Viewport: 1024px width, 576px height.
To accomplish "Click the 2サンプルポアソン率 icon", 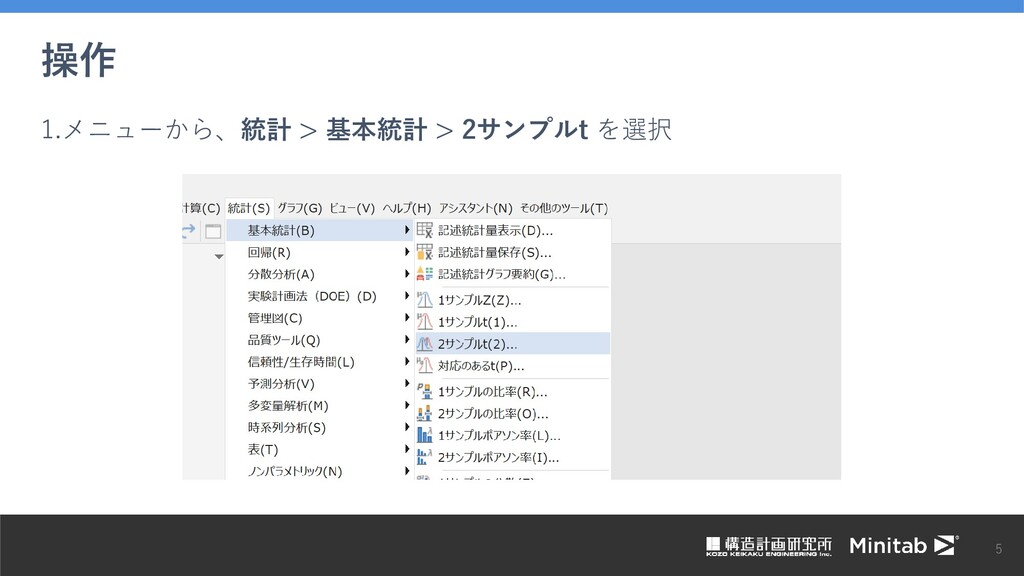I will click(x=424, y=457).
